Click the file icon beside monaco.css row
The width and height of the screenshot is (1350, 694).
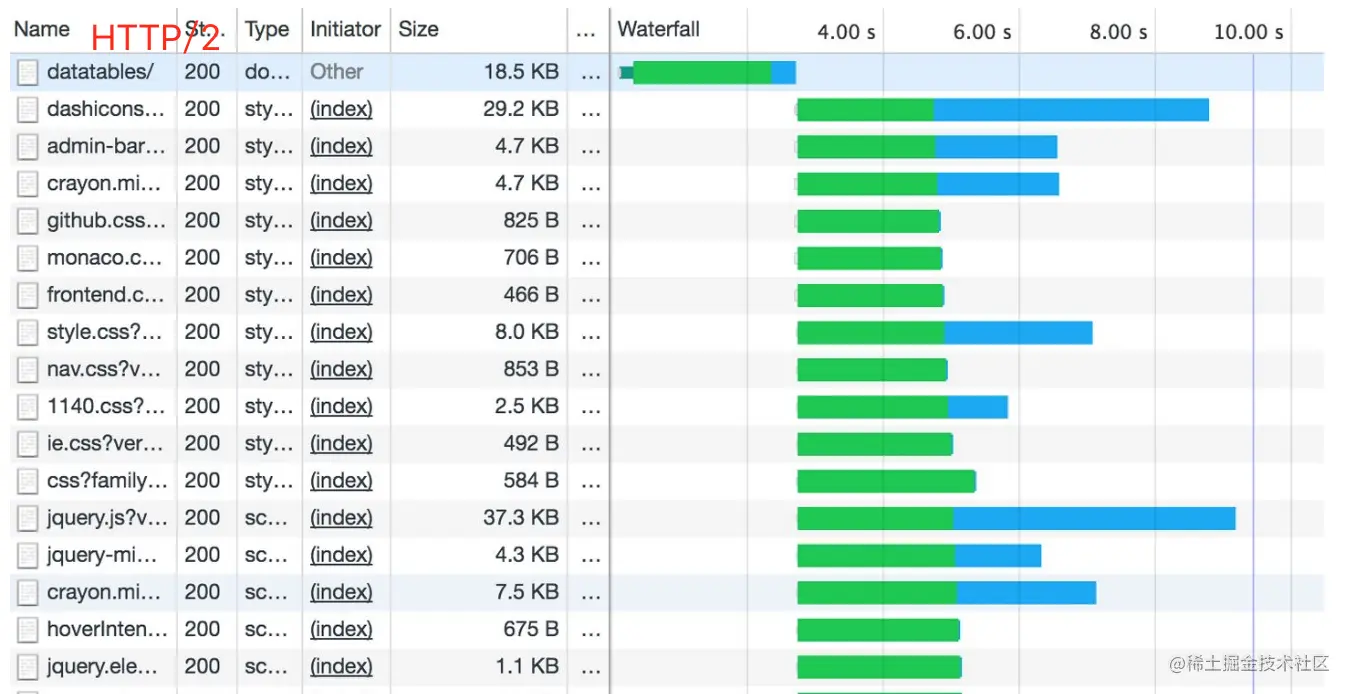(28, 258)
